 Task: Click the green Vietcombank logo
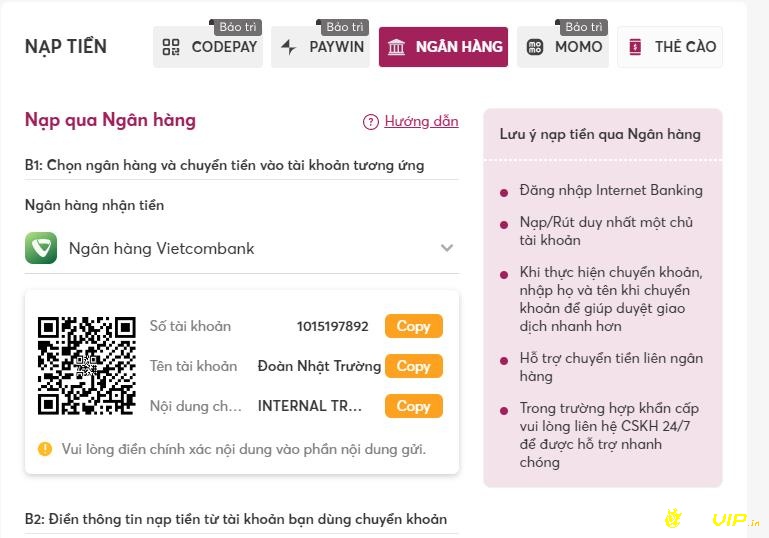41,248
